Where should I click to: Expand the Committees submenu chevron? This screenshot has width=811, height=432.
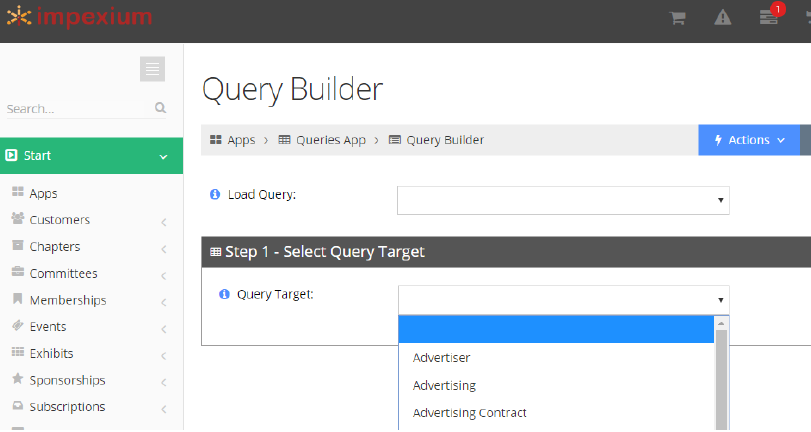(163, 276)
